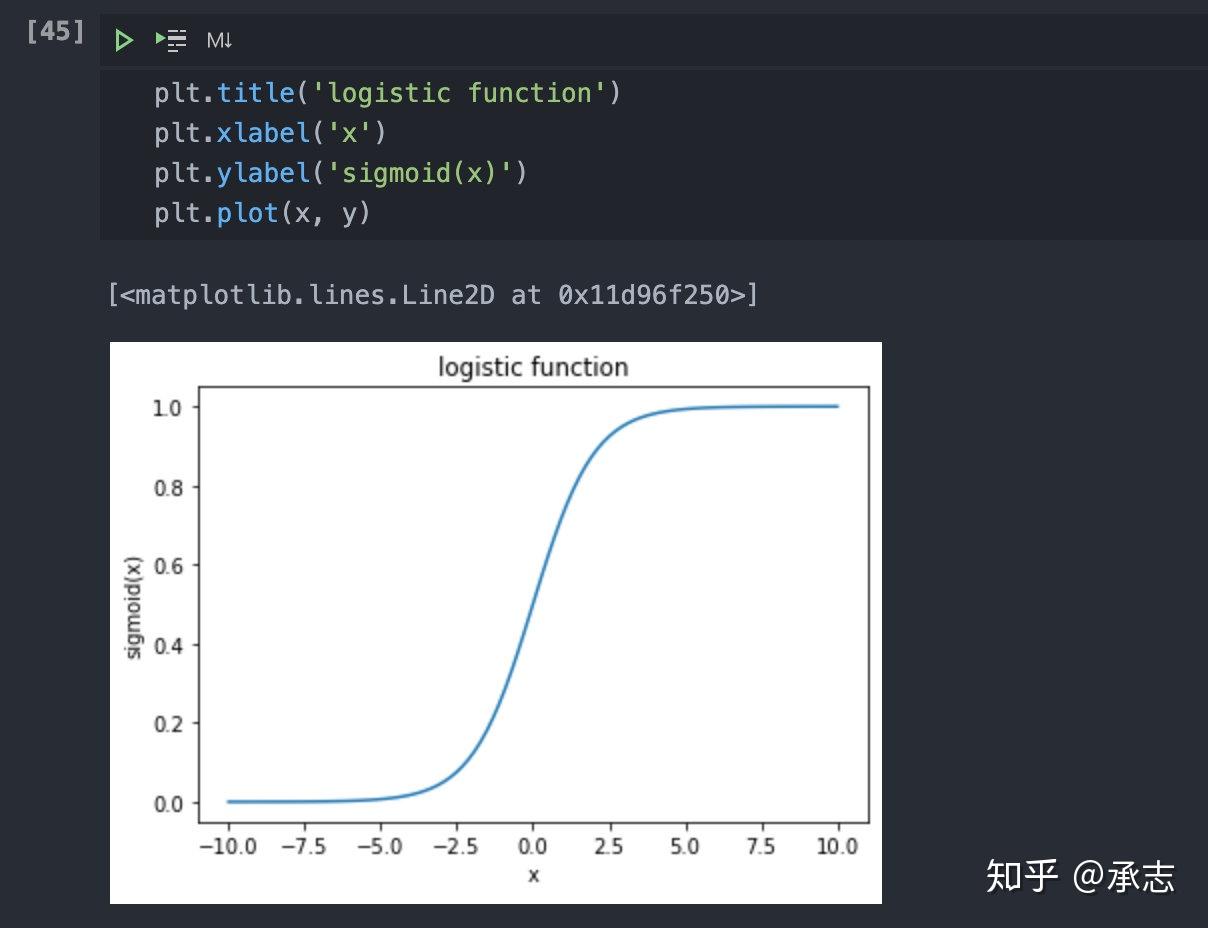Screen dimensions: 1208x928
Task: Click the plt.plot(x, y) code line
Action: pos(262,213)
